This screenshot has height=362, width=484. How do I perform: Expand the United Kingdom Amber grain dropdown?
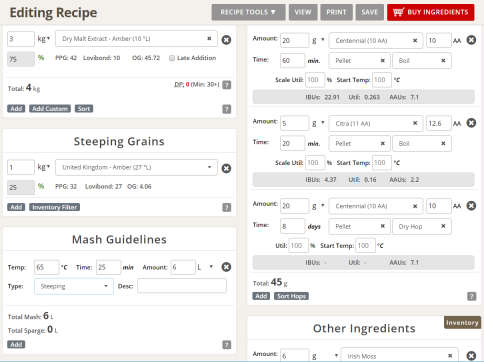[x=136, y=167]
